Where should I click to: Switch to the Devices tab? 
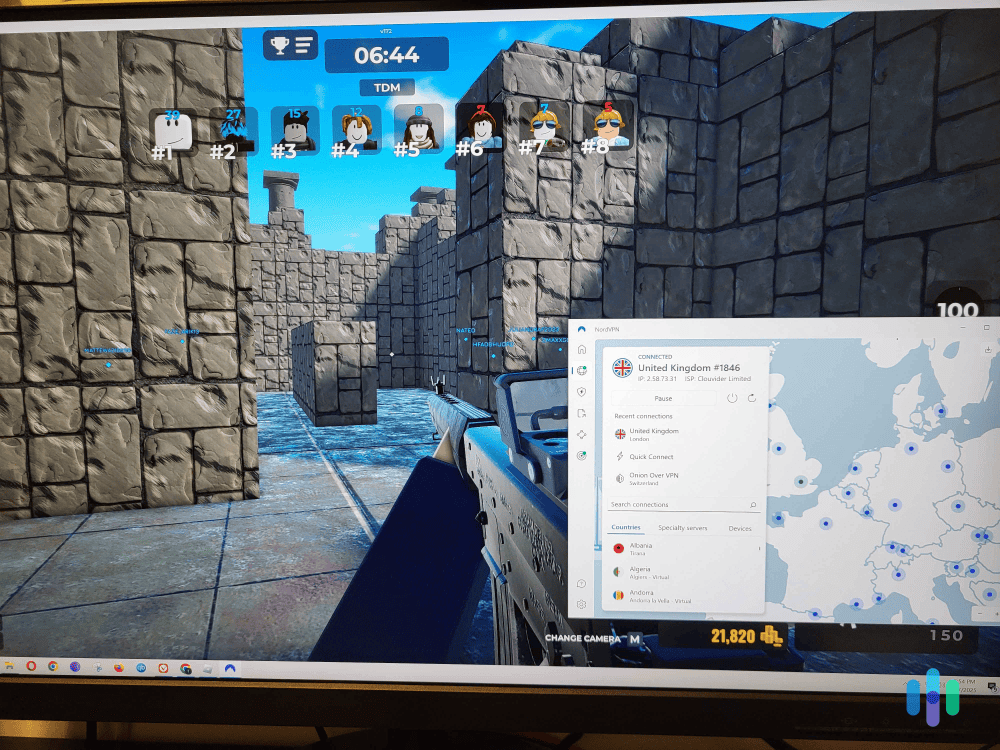pos(740,528)
